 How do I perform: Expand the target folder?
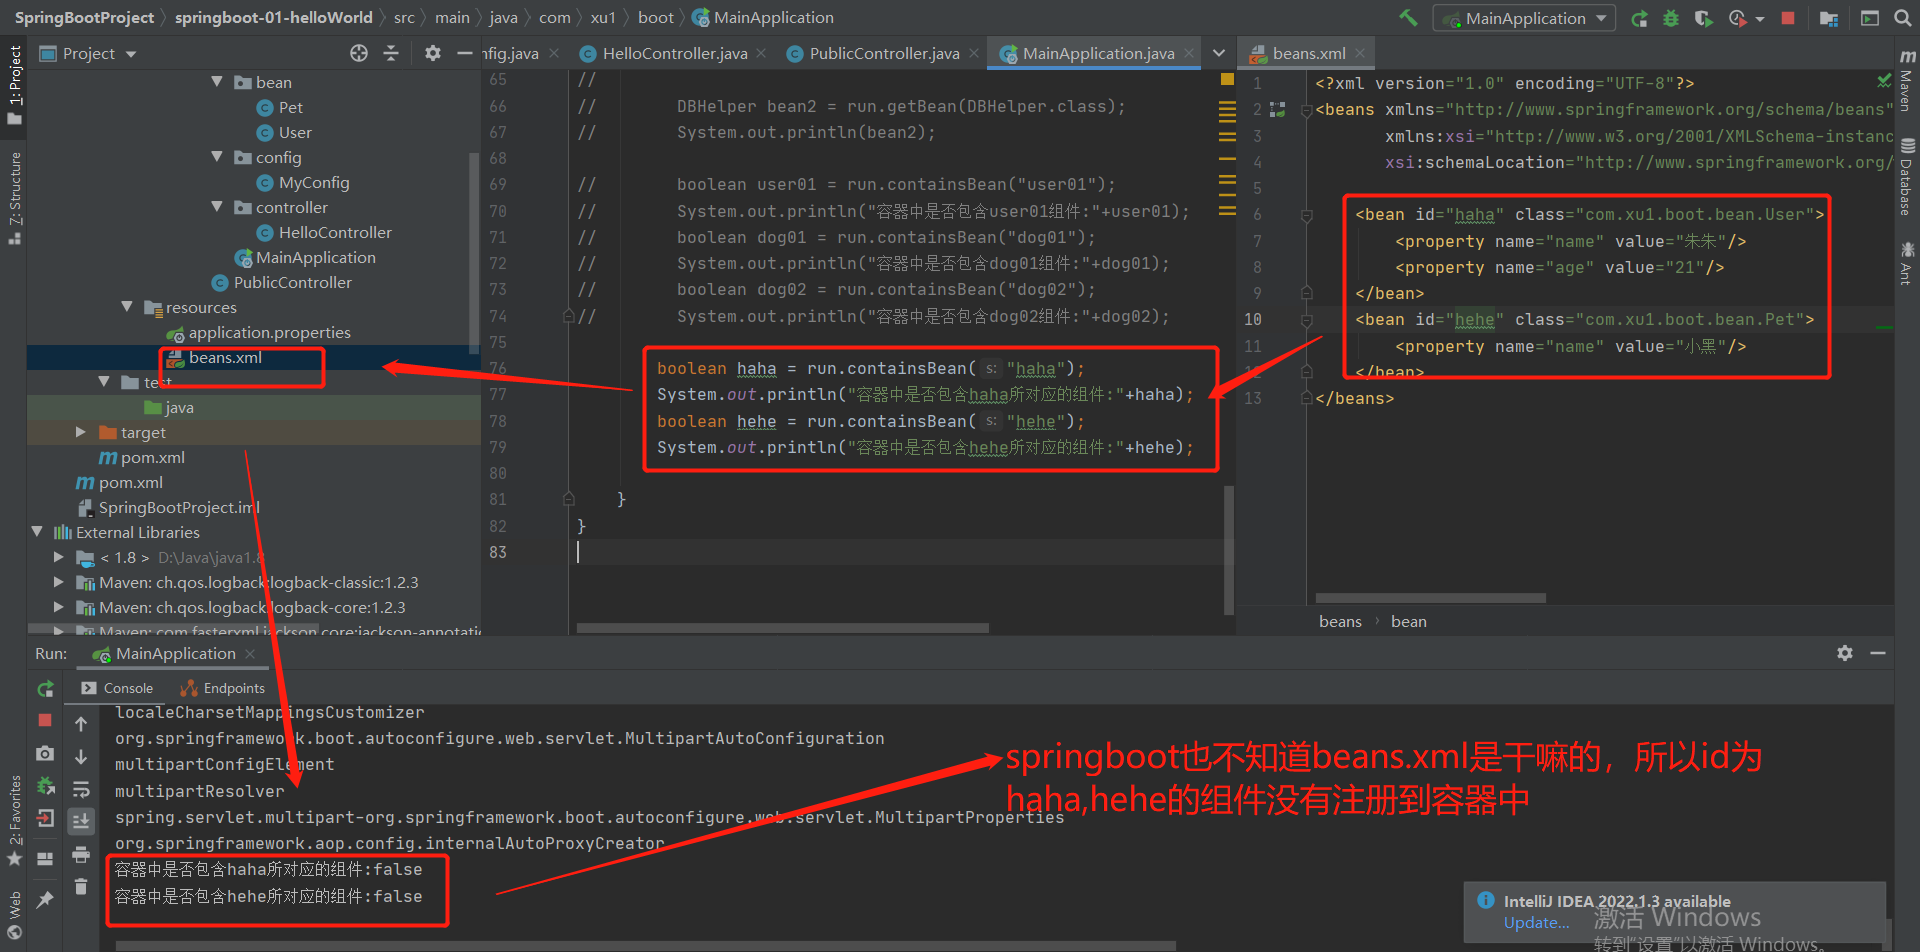[80, 432]
